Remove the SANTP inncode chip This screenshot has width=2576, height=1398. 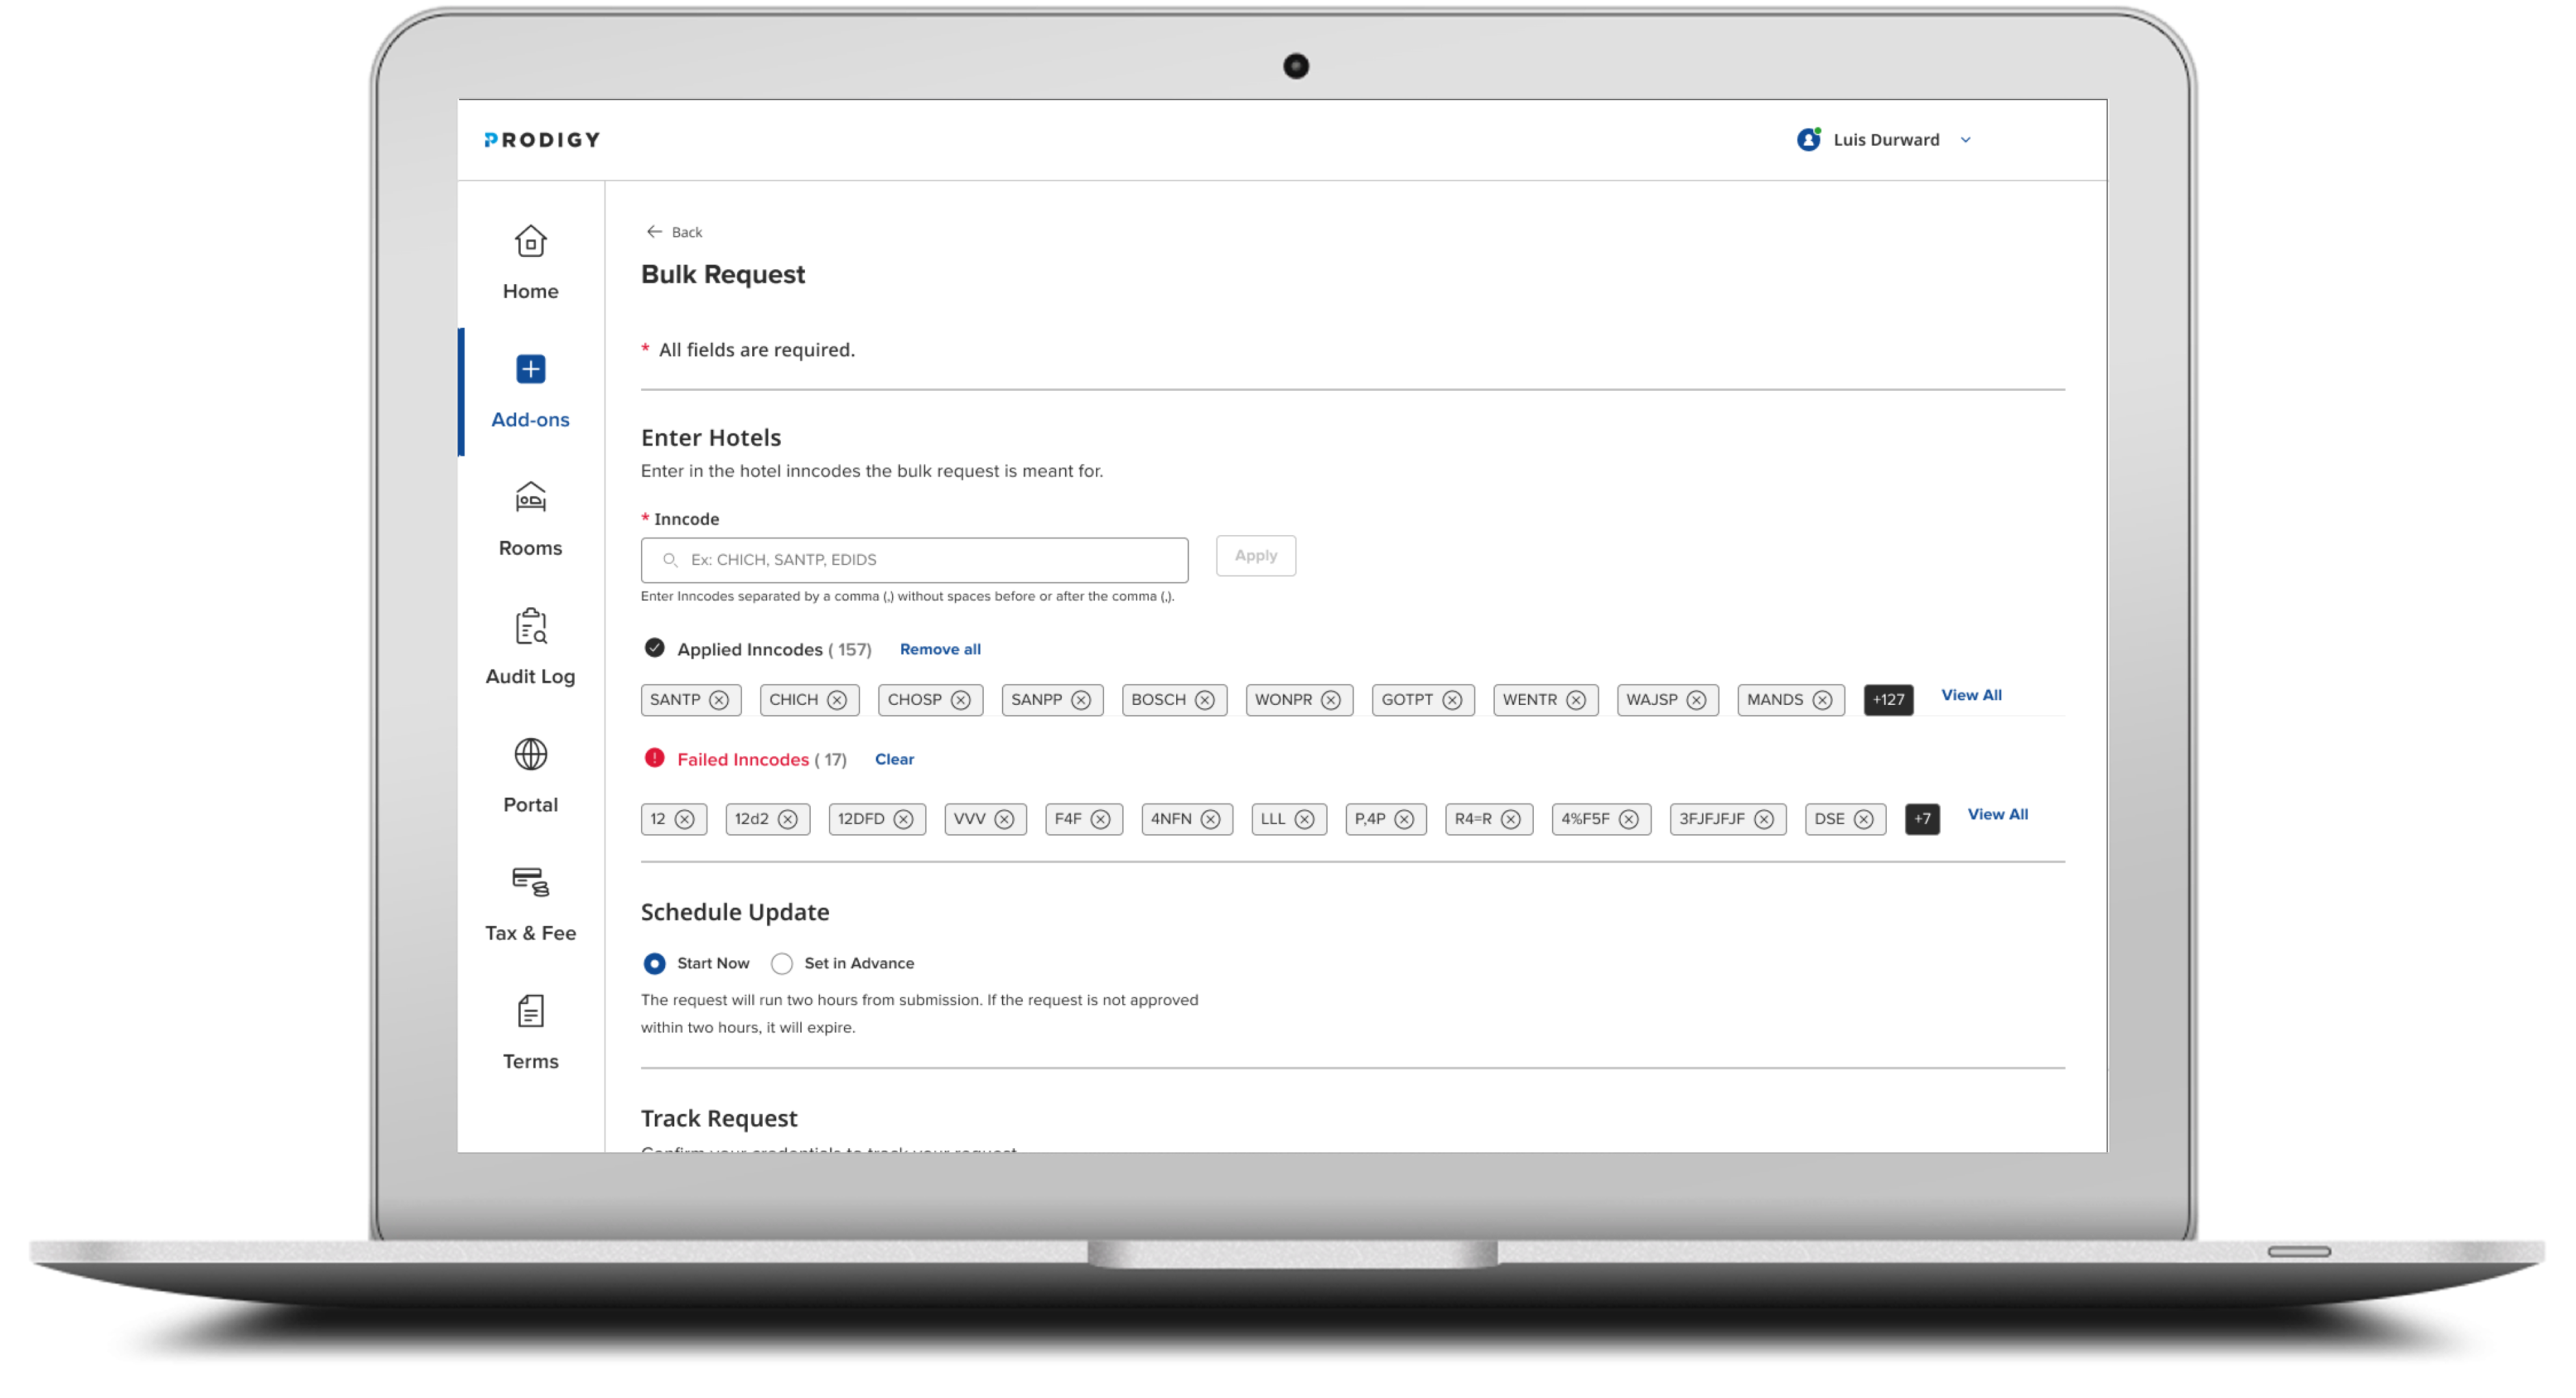coord(719,700)
